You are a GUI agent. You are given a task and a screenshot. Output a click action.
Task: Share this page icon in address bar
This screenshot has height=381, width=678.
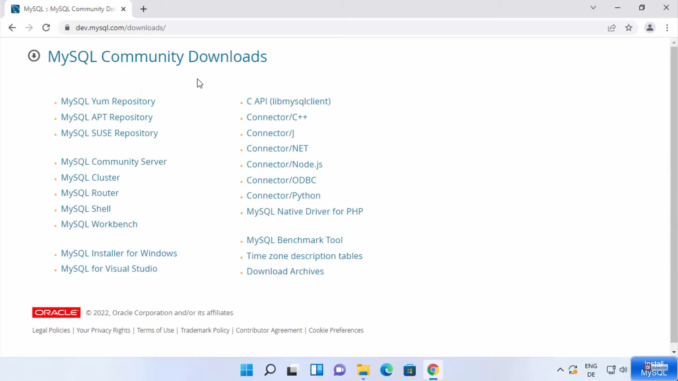611,28
